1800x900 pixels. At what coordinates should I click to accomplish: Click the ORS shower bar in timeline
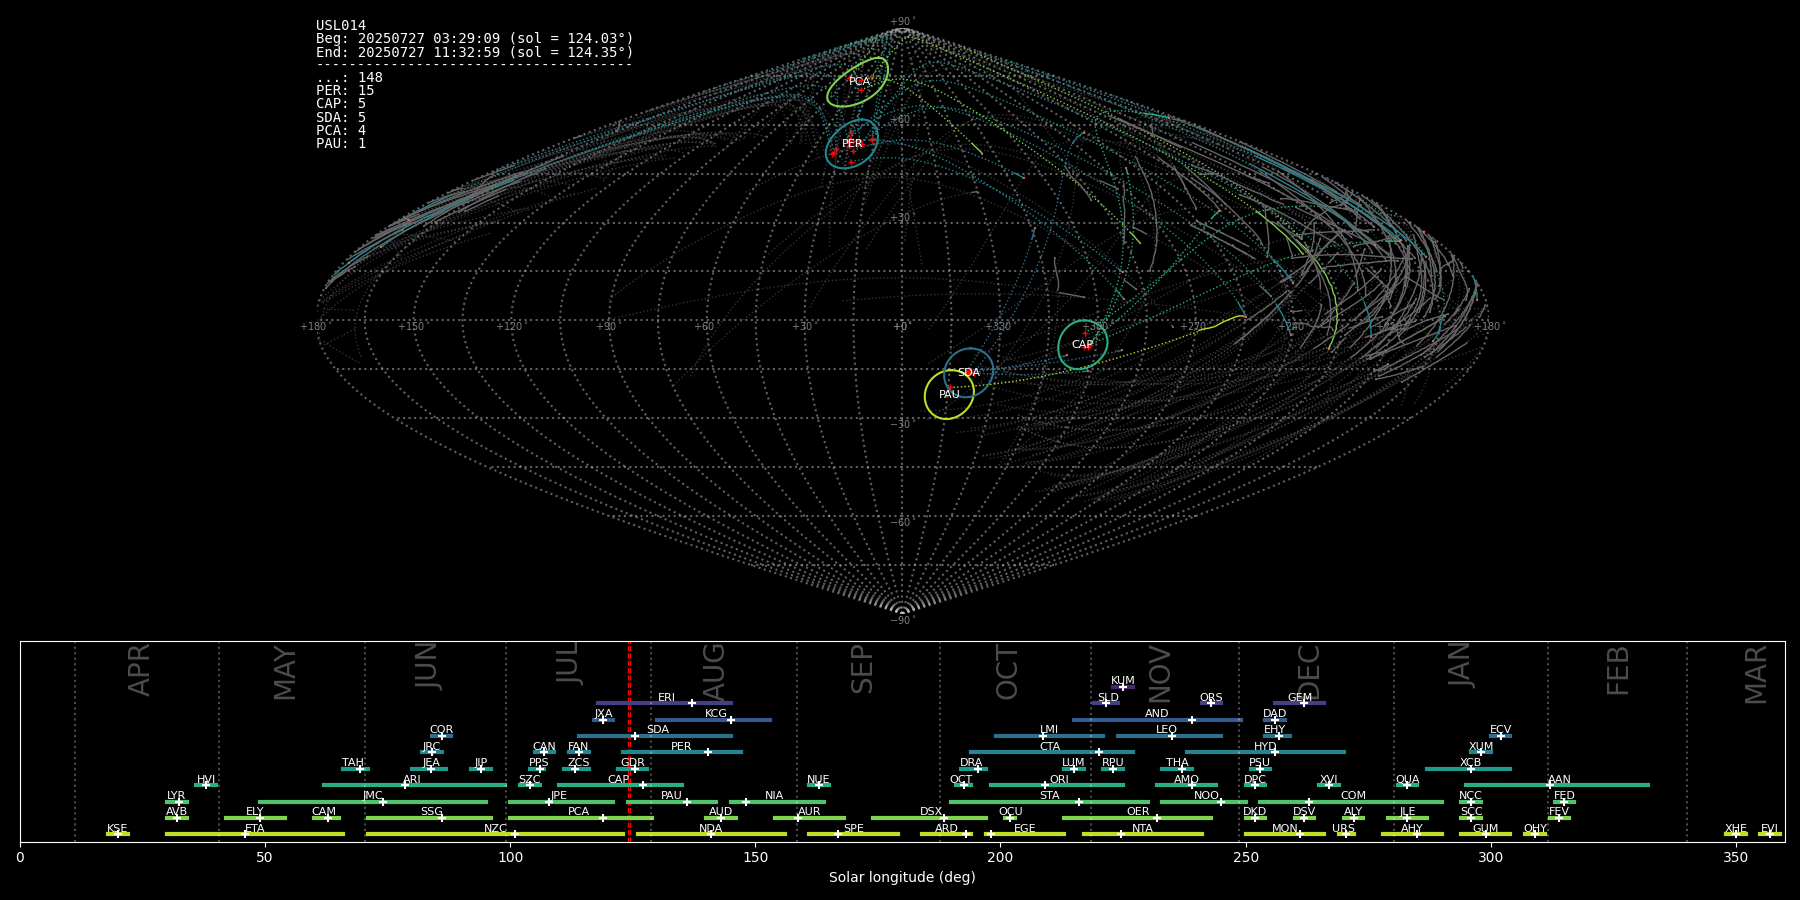pos(1211,703)
